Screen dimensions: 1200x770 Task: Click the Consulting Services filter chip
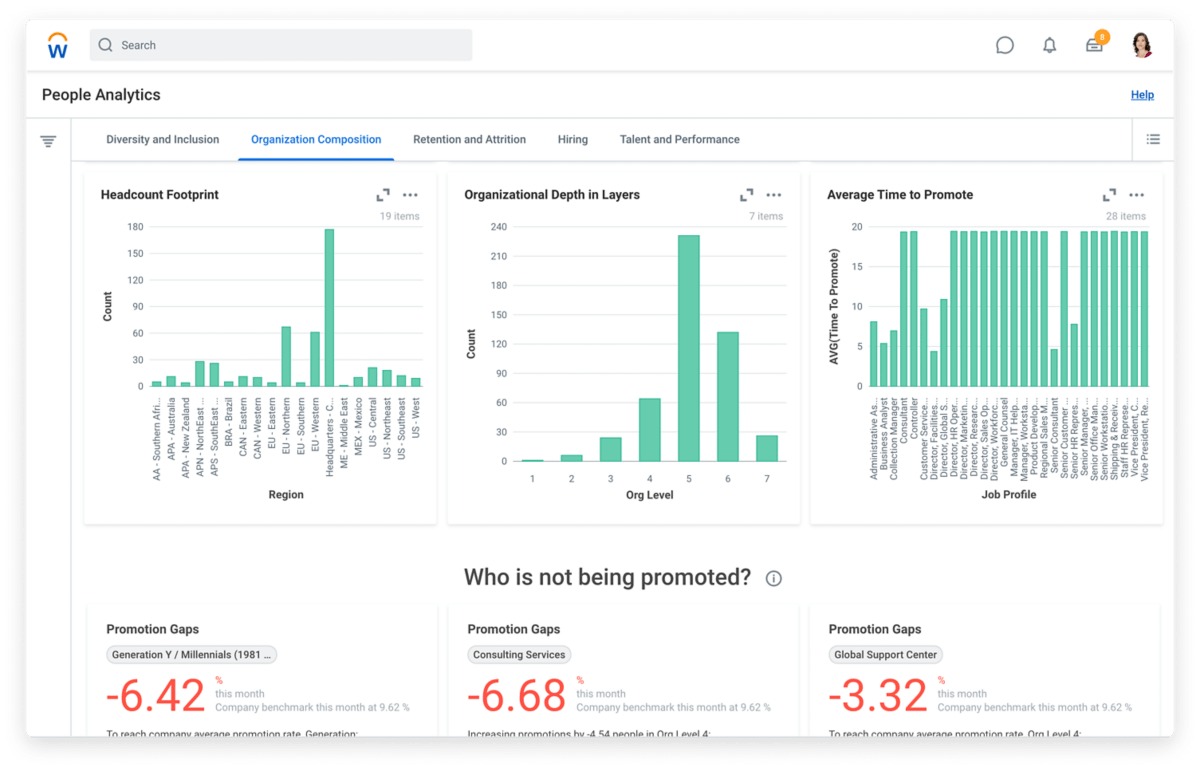click(x=519, y=655)
